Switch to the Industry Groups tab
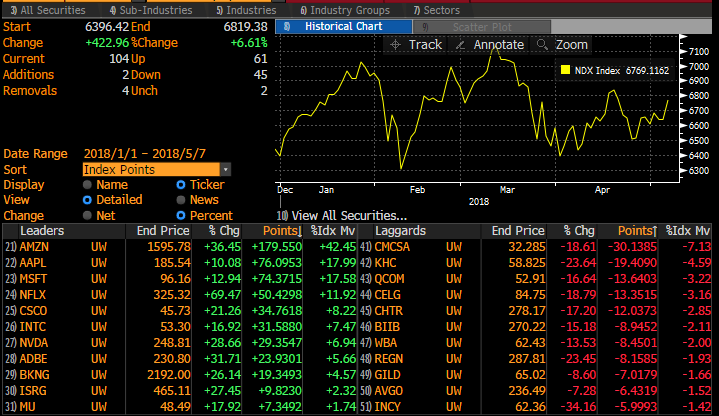The height and width of the screenshot is (416, 719). point(345,10)
